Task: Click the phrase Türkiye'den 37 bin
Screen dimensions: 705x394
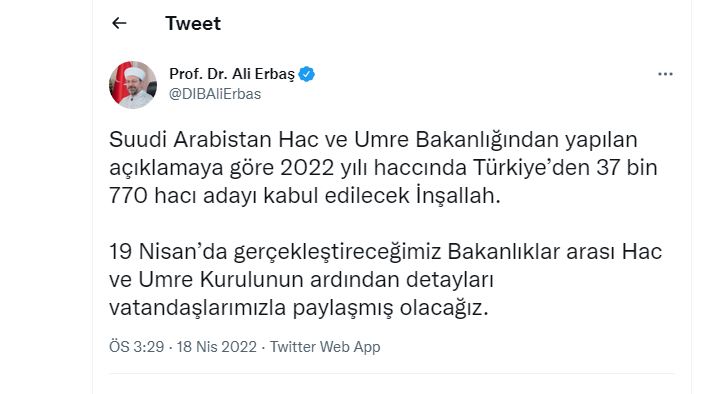Action: pos(565,167)
